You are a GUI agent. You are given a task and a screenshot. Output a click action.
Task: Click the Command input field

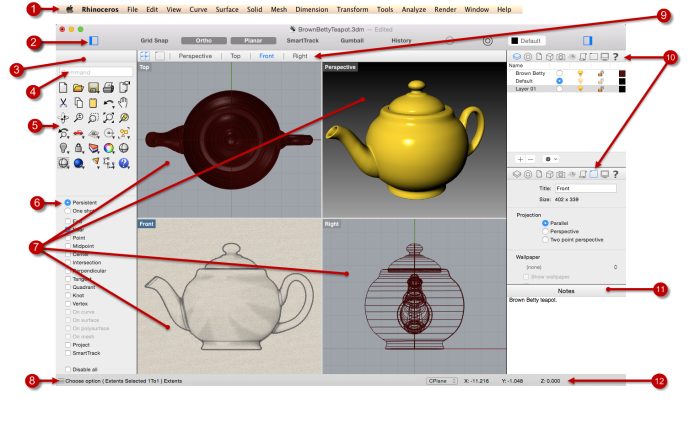[x=96, y=72]
